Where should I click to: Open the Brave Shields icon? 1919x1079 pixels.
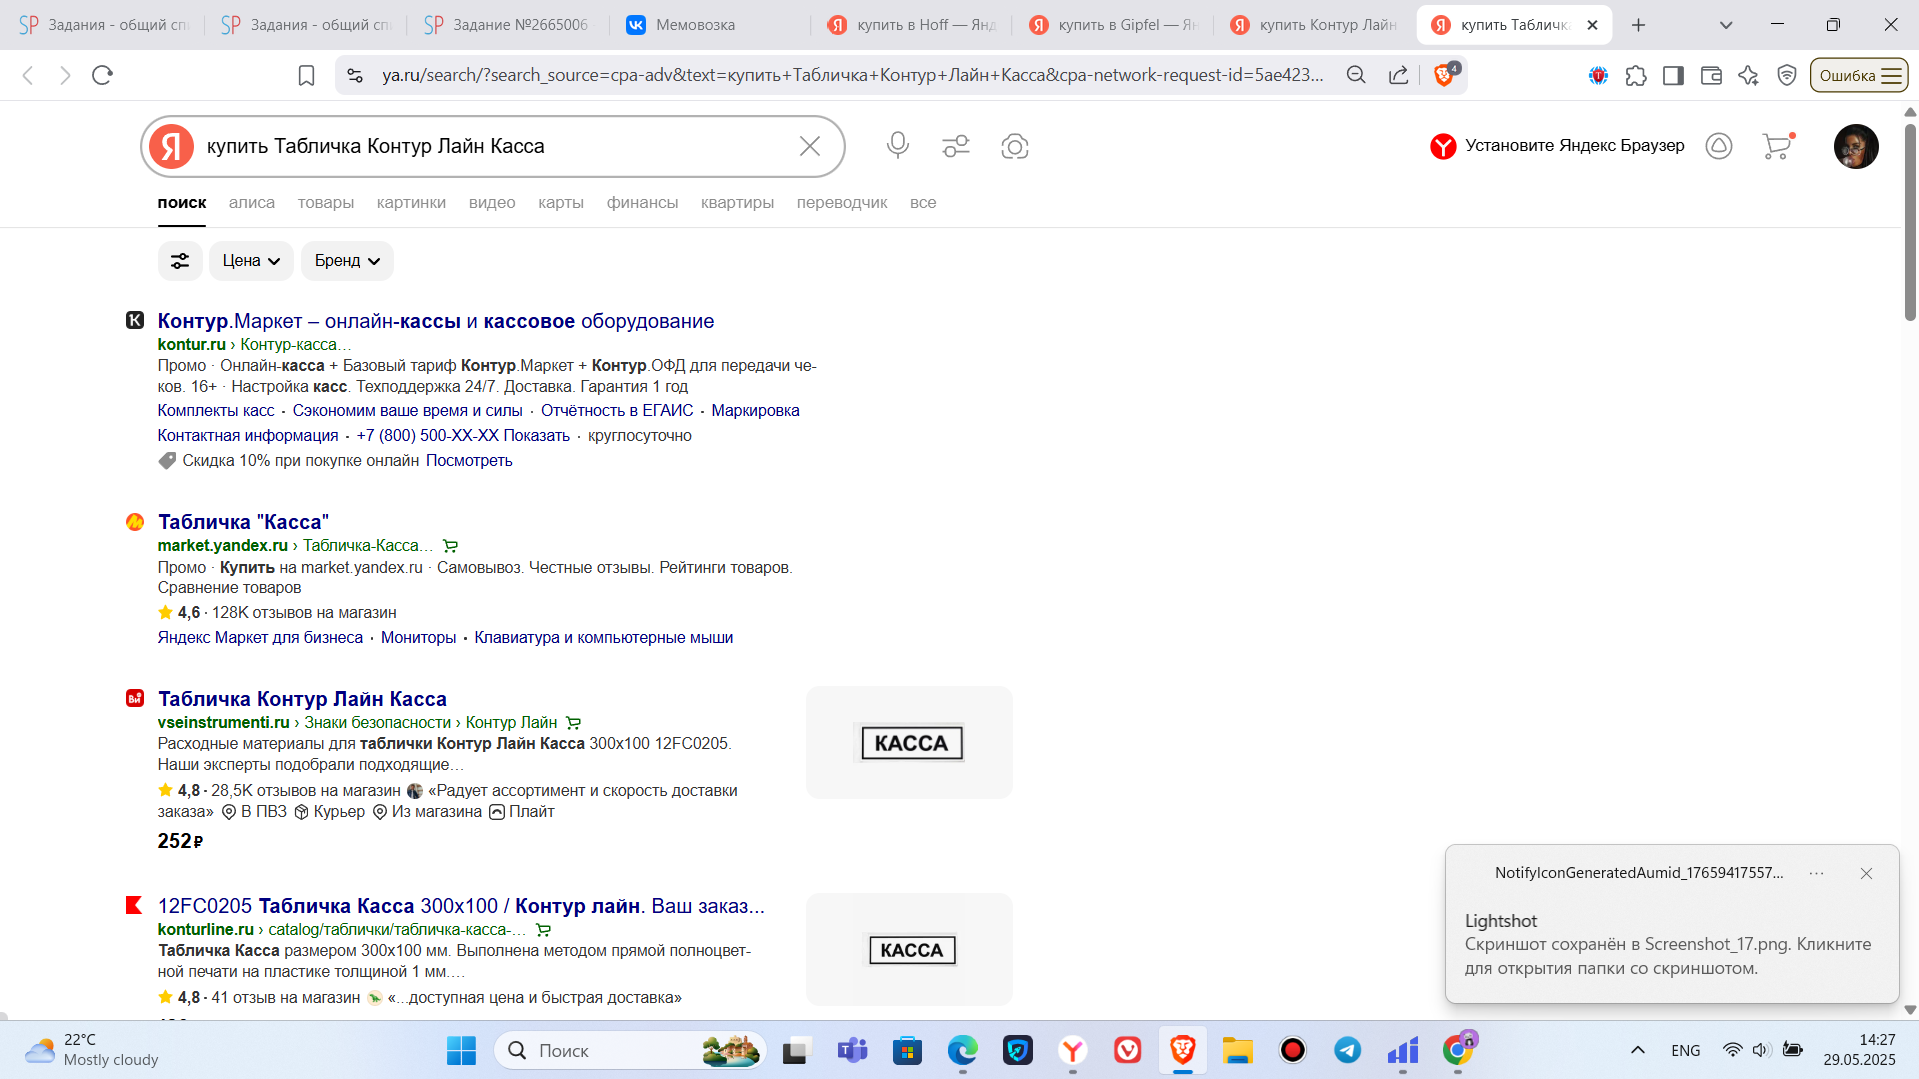coord(1445,75)
